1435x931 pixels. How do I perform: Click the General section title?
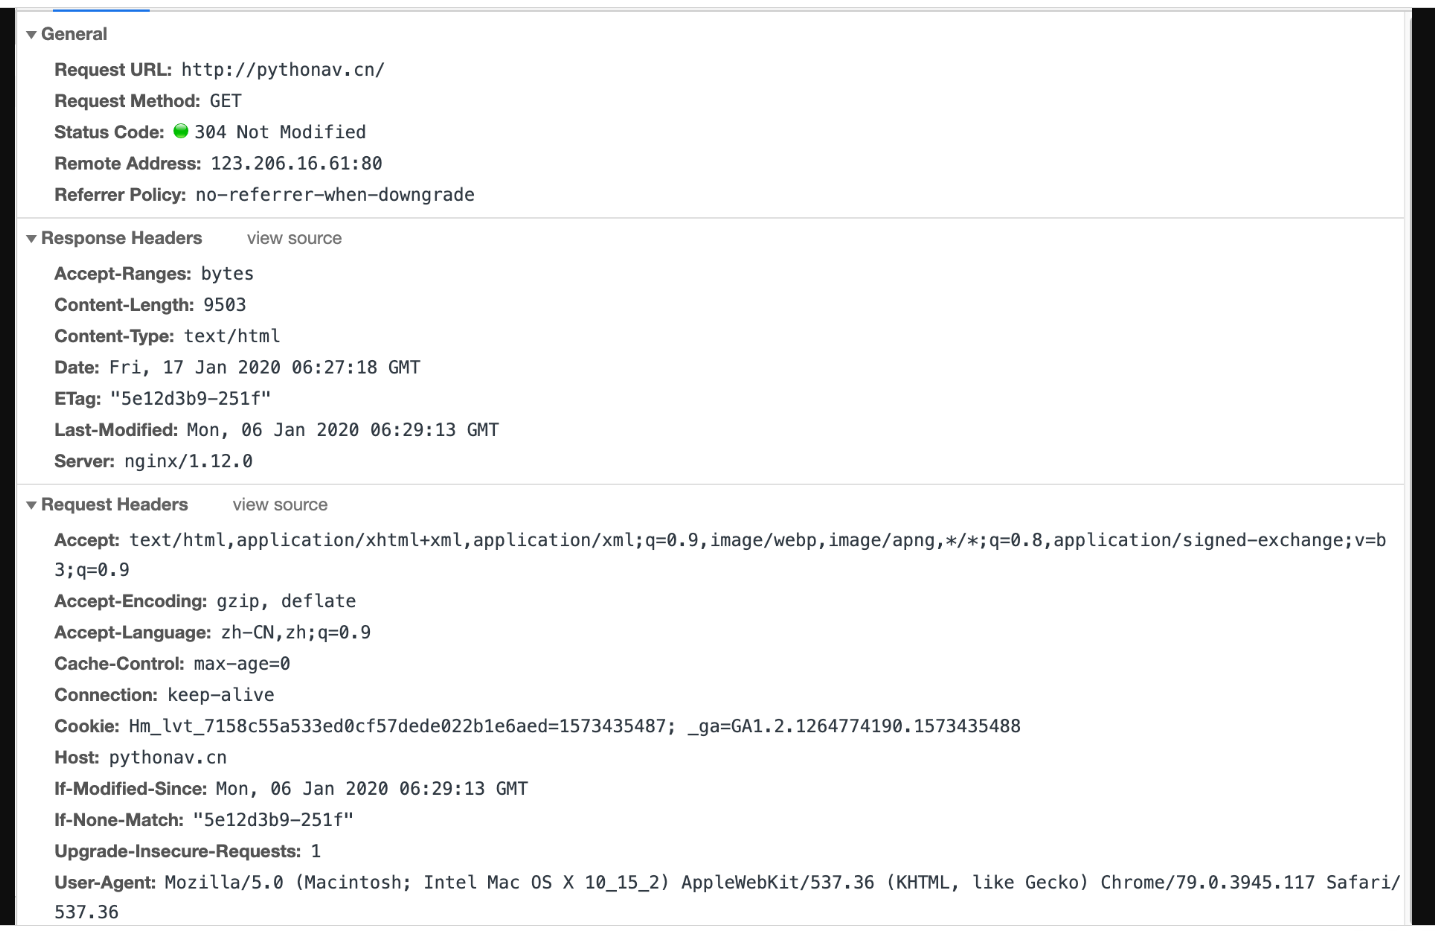click(x=74, y=35)
